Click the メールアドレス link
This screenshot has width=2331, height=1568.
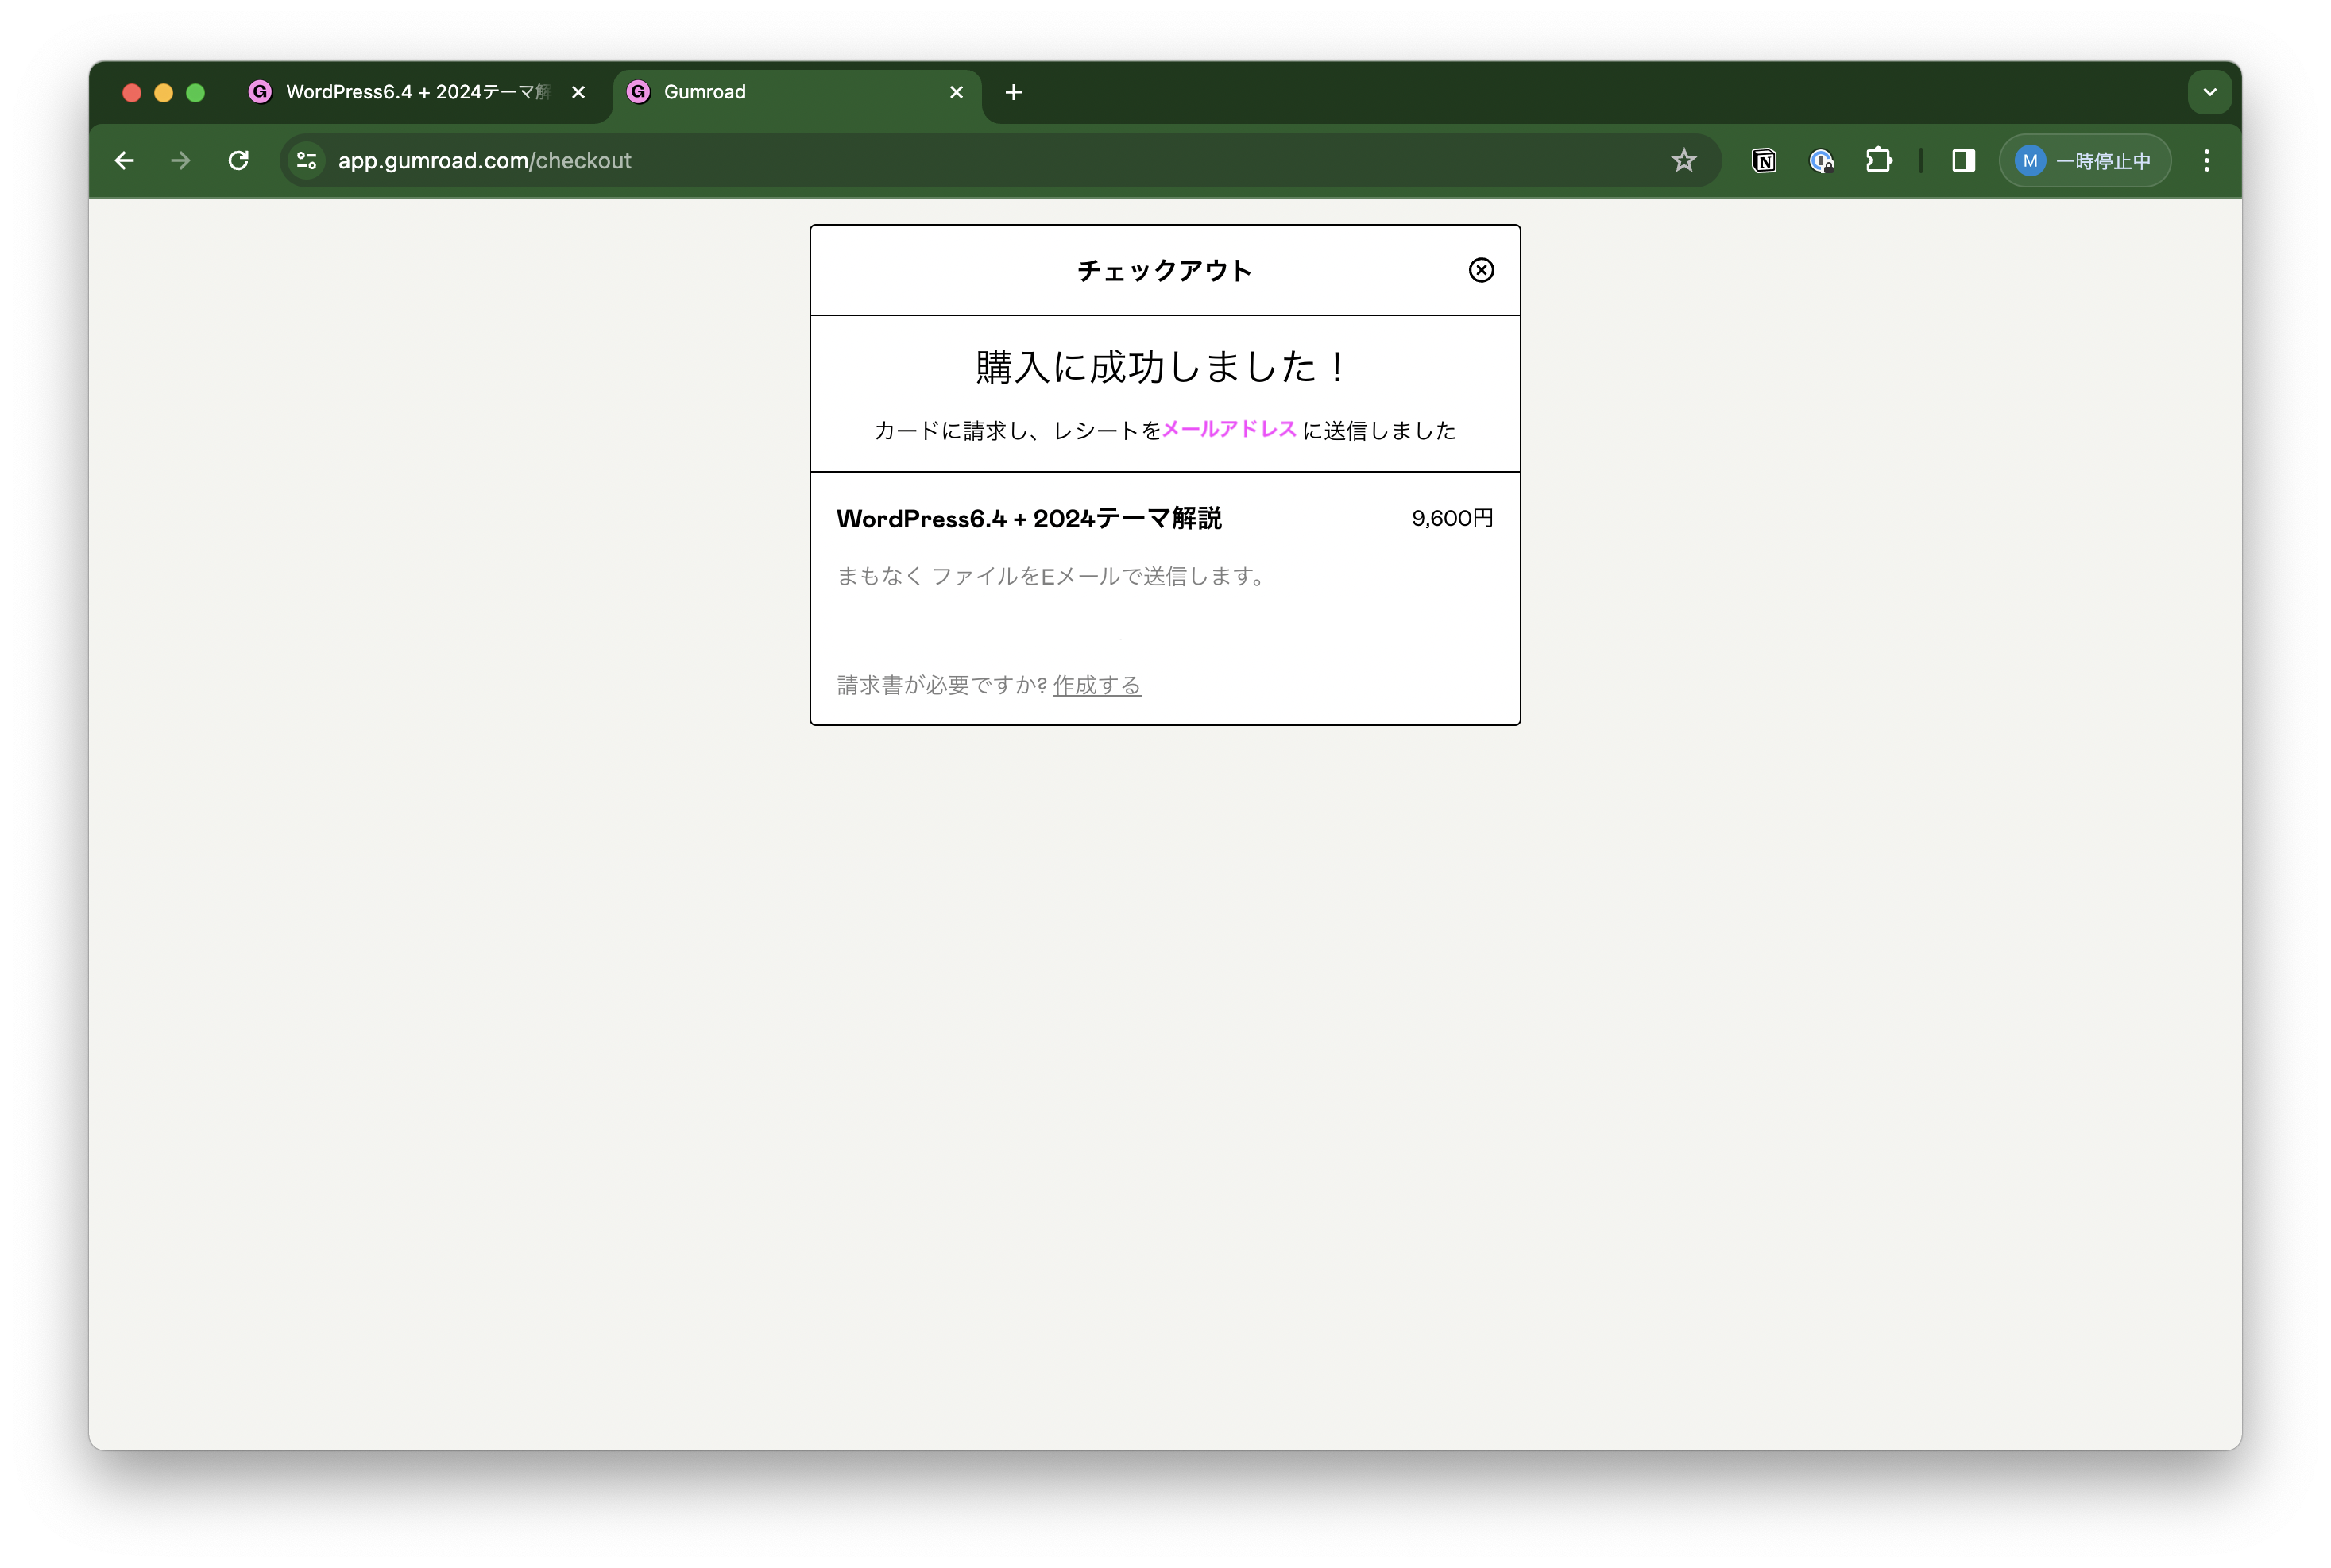click(1229, 429)
